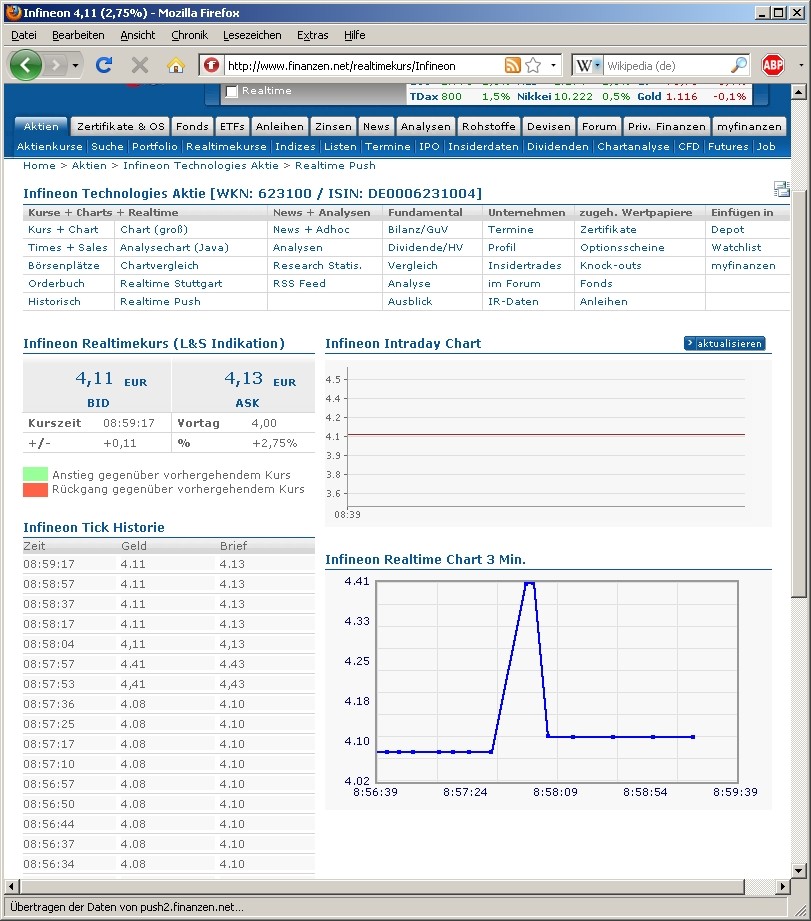Click the Wikipedia (de) search field
Image resolution: width=811 pixels, height=921 pixels.
[x=667, y=66]
